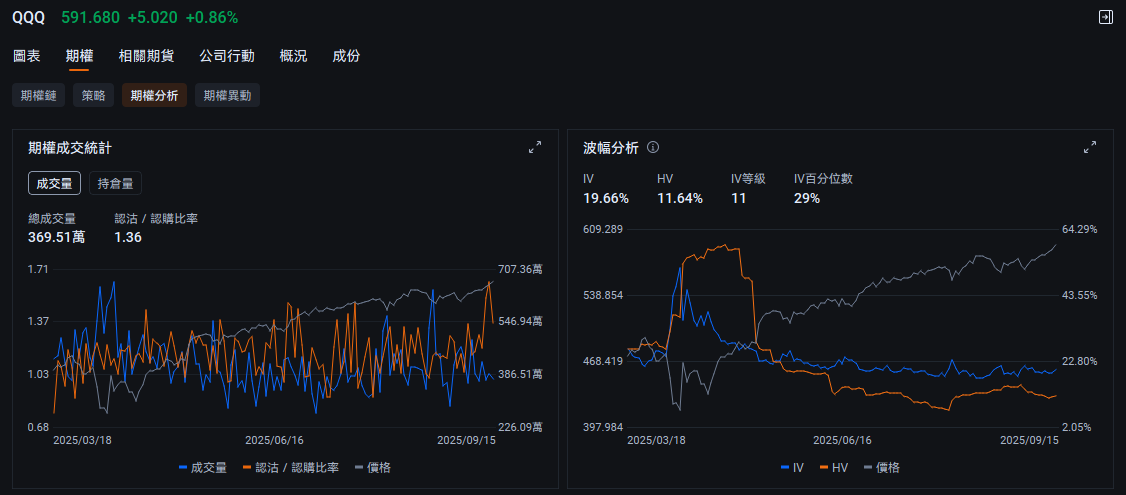Click the 2025/09/15 date in 波幅分析 chart
This screenshot has height=495, width=1126.
click(x=1029, y=440)
